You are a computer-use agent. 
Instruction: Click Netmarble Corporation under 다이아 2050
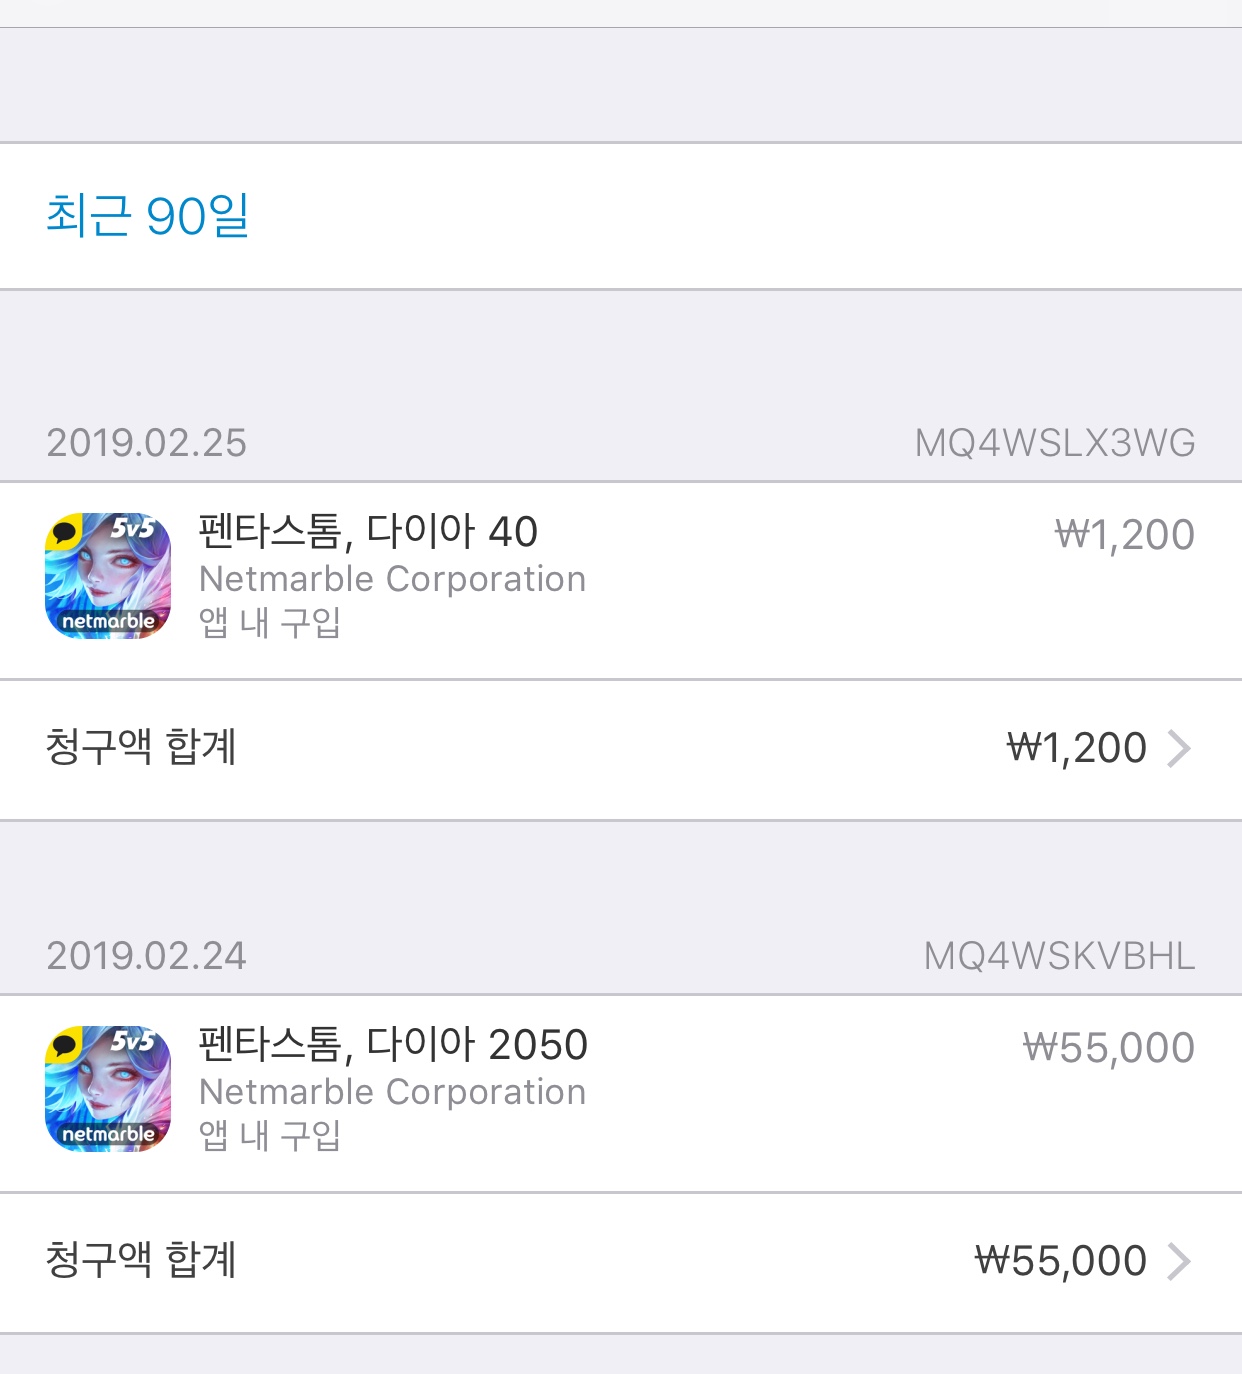pos(392,1092)
